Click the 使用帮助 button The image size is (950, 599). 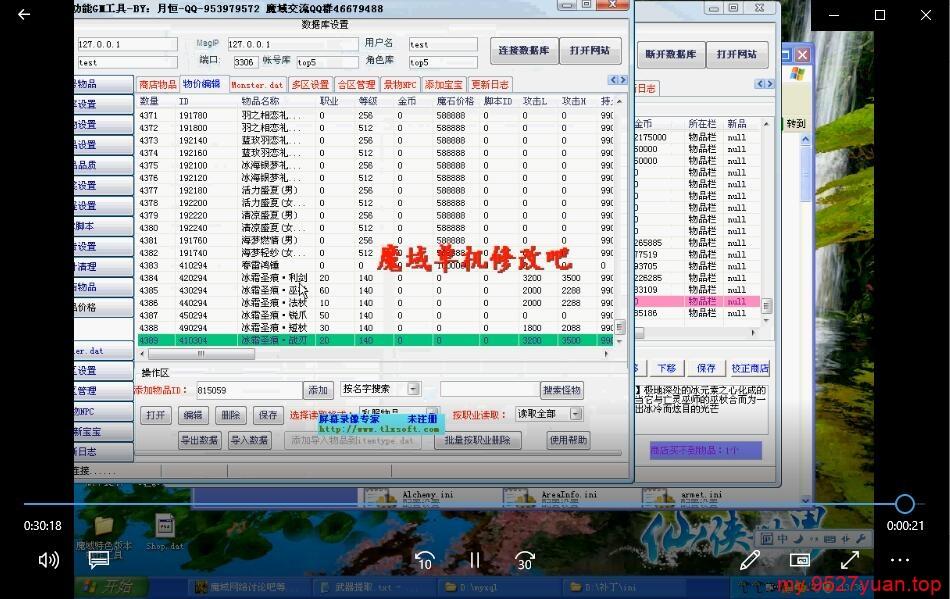tap(568, 440)
